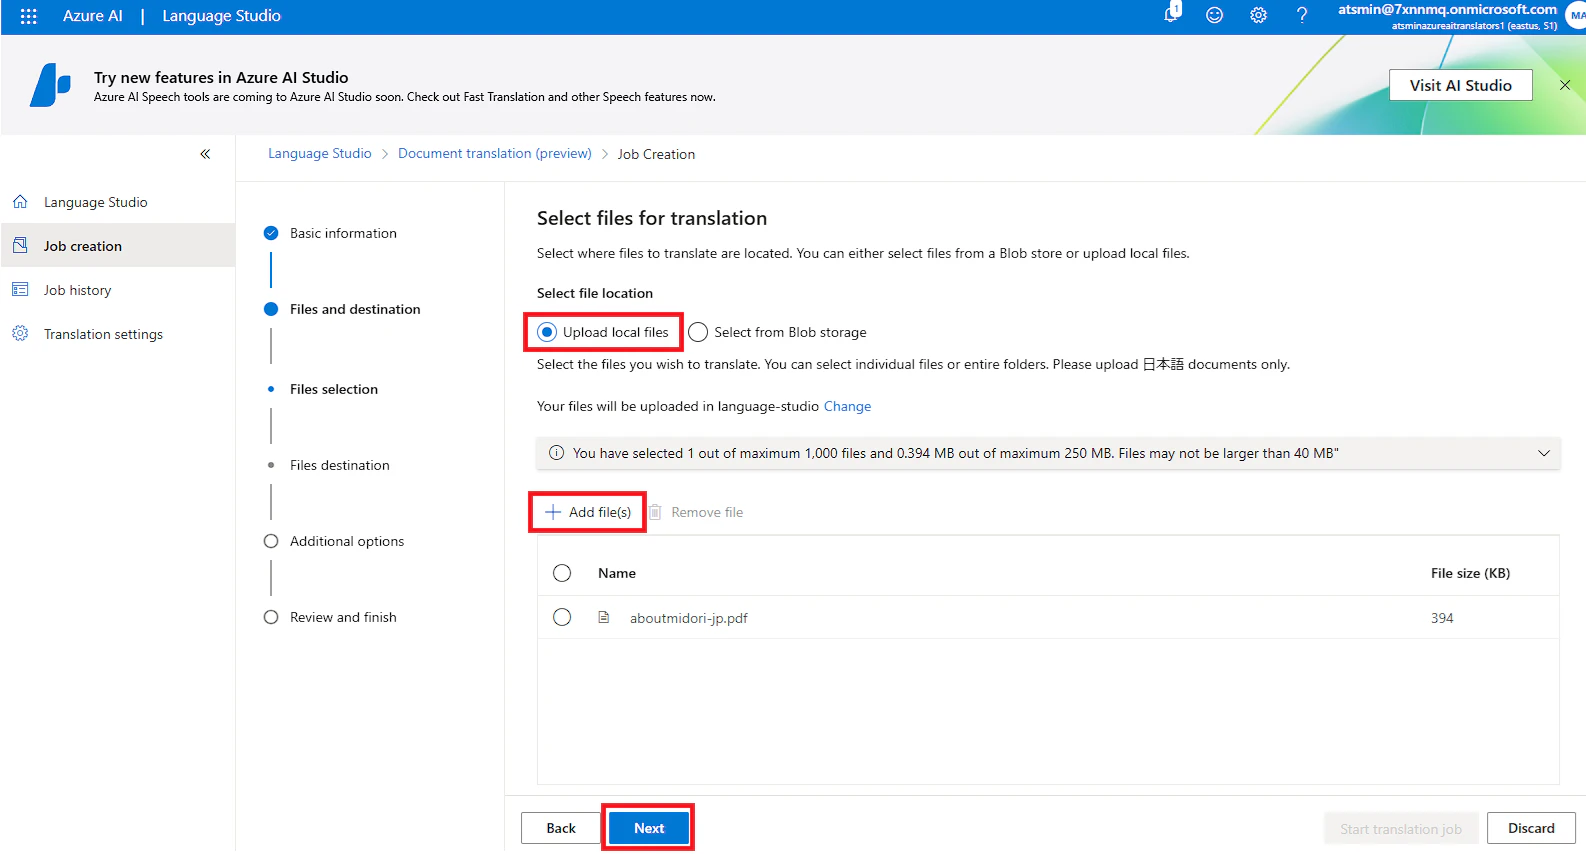
Task: Click Language Studio title in top bar
Action: [222, 16]
